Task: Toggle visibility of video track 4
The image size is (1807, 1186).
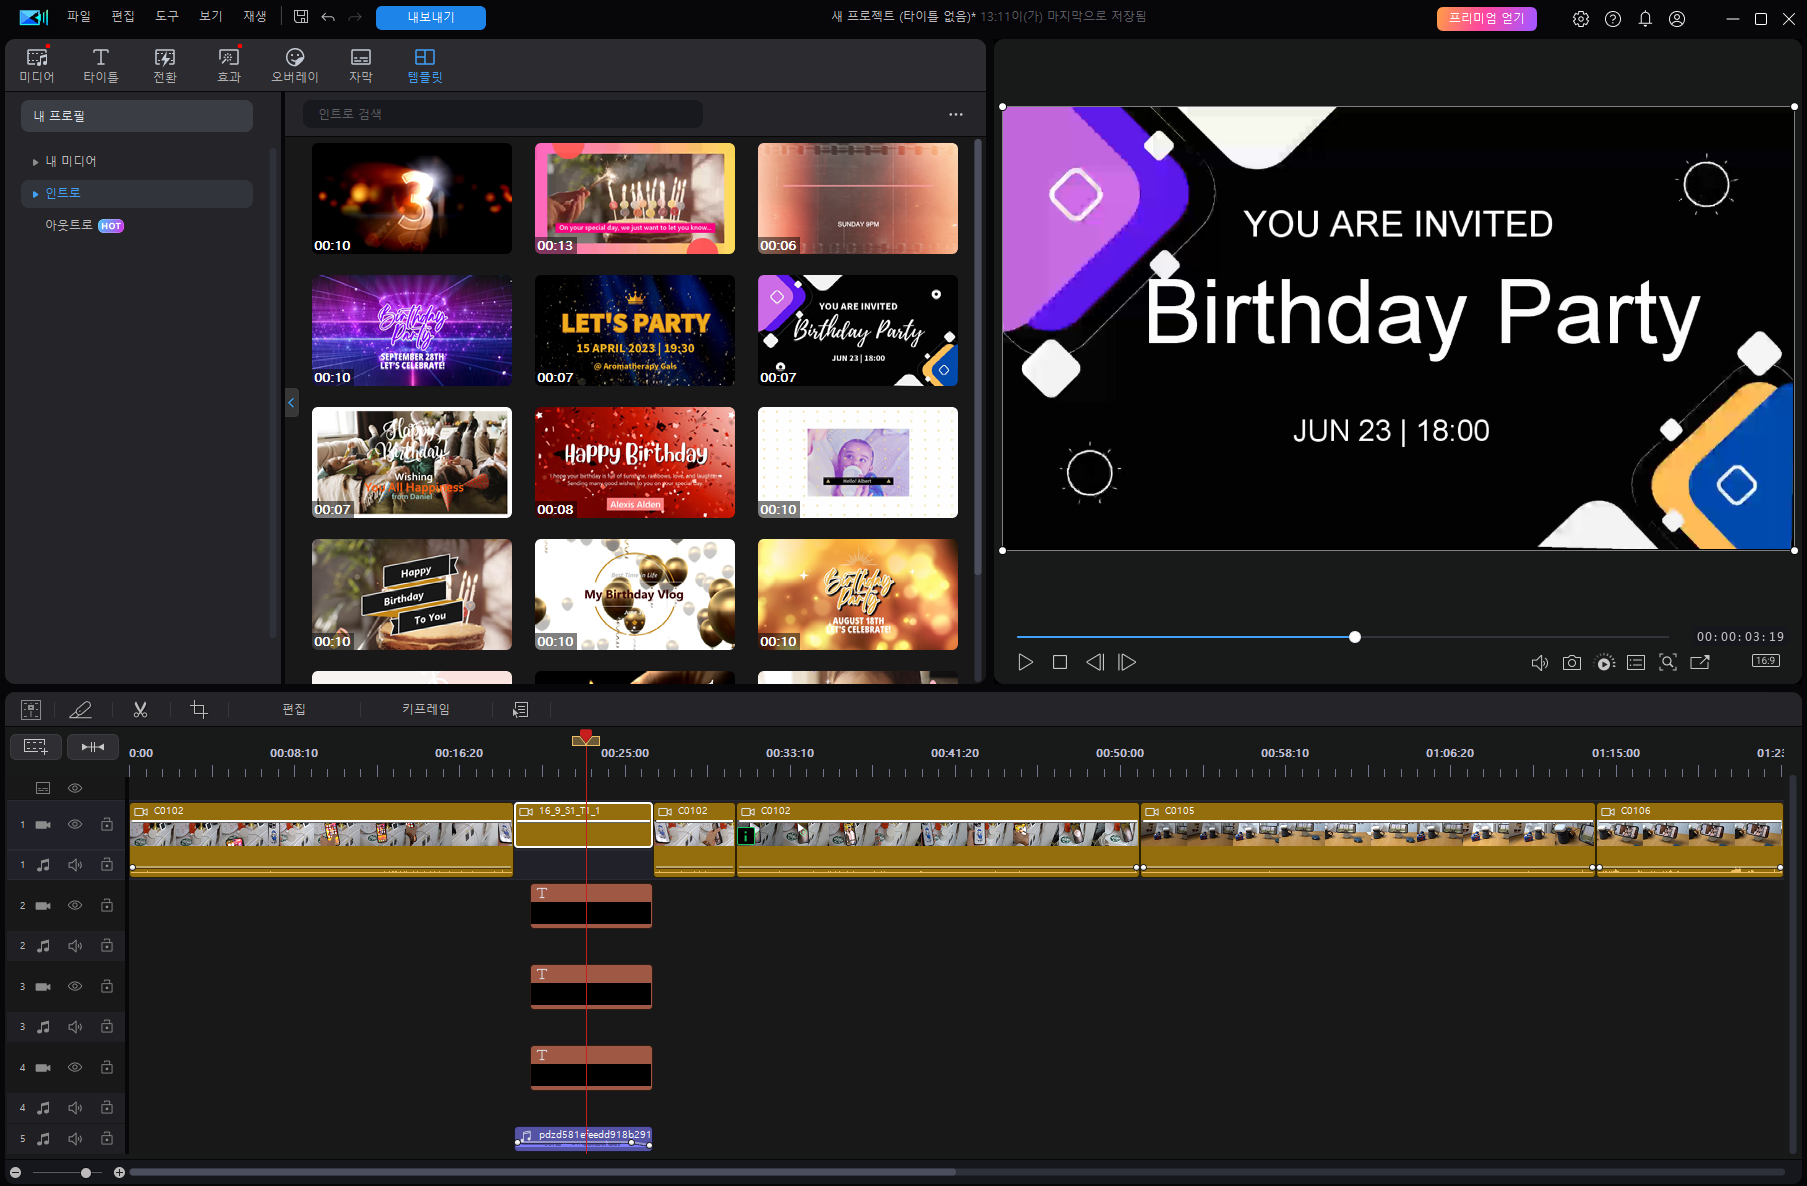Action: tap(75, 1067)
